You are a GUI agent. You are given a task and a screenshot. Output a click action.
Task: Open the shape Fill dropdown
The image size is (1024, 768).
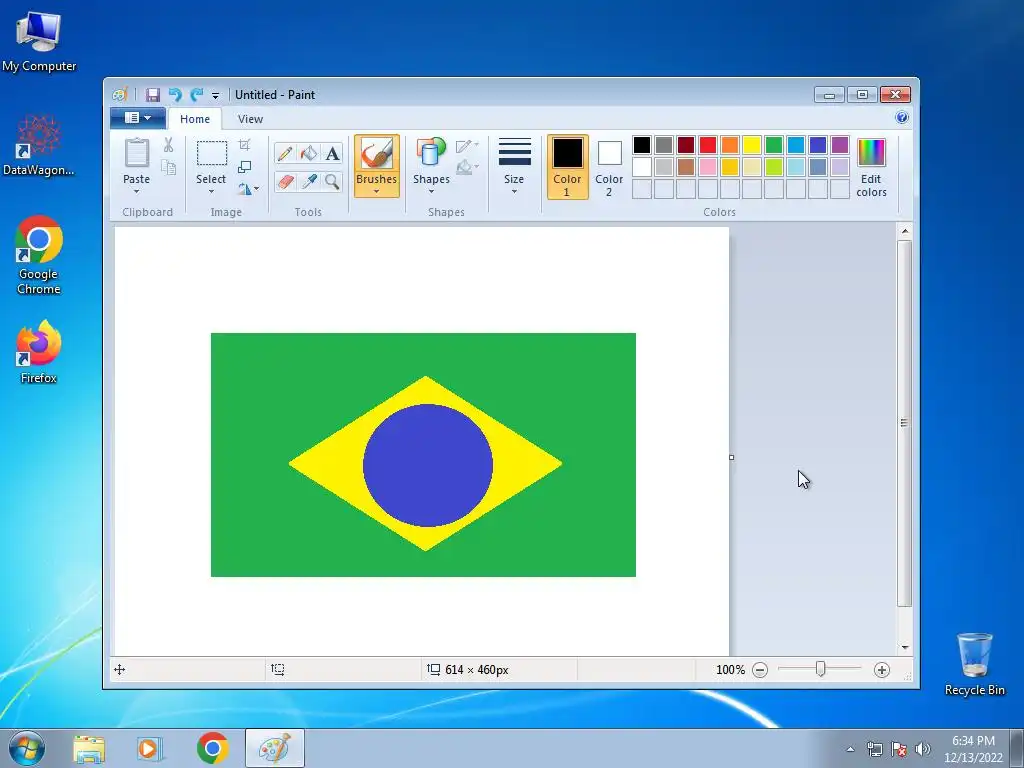coord(467,168)
